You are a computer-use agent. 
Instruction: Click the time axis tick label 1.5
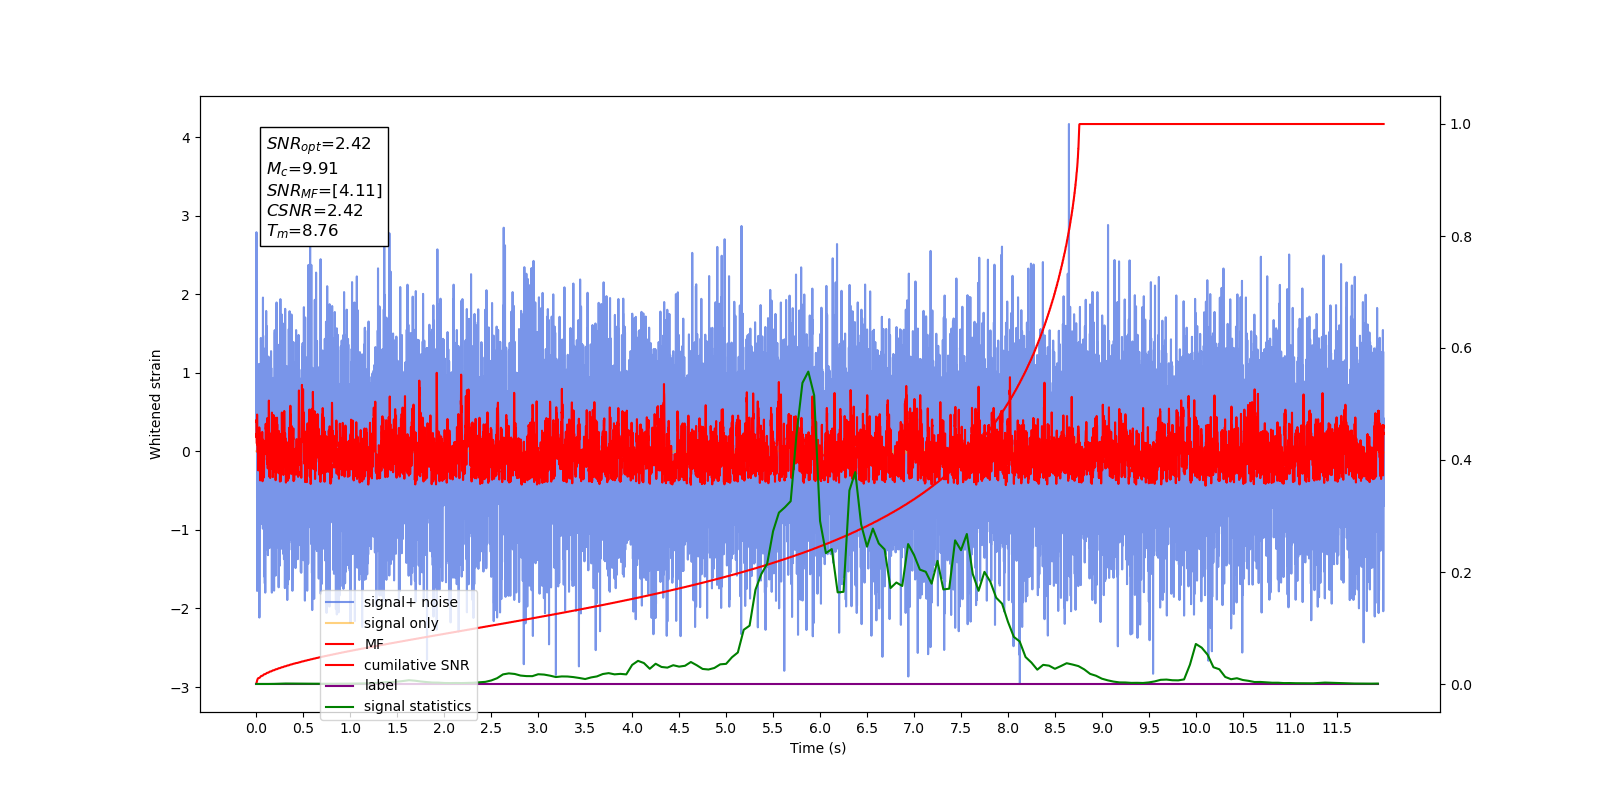pos(397,728)
